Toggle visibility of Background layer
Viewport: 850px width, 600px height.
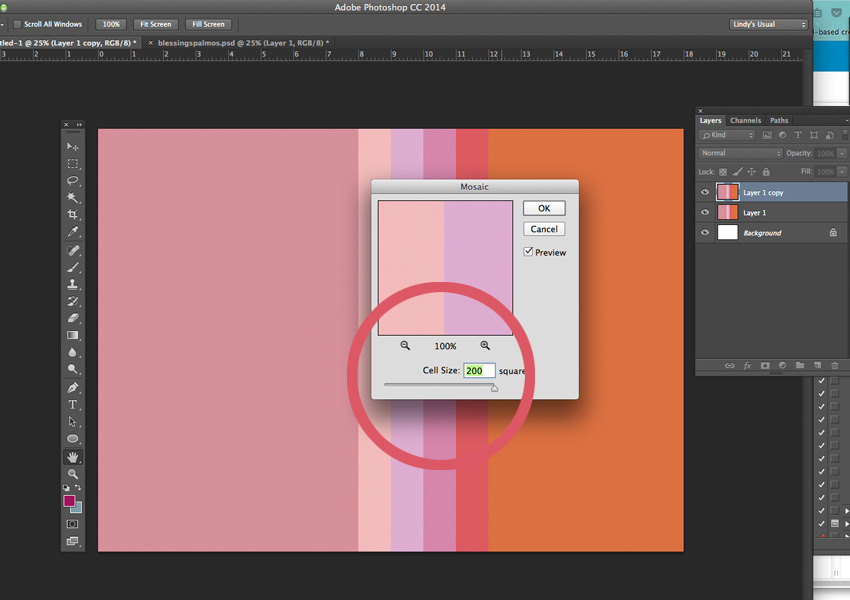705,233
